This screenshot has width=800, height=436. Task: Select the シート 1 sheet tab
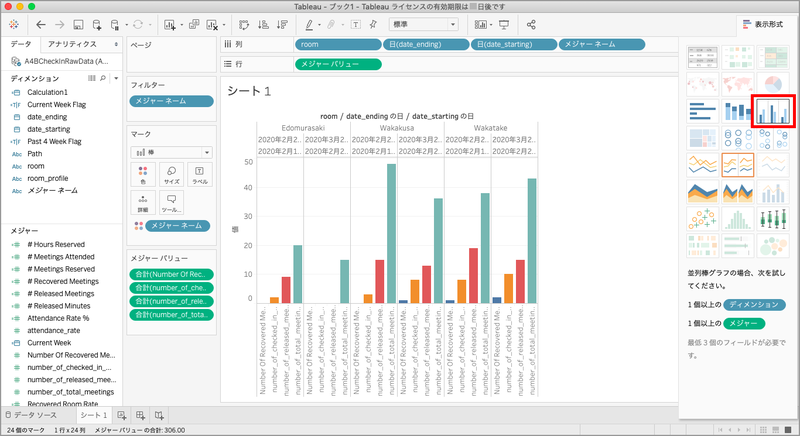(x=93, y=415)
